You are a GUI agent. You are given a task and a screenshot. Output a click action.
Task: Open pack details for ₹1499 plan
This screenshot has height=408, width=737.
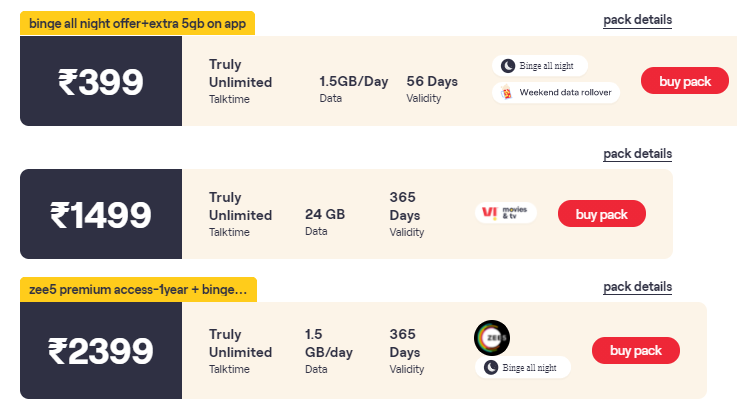[637, 154]
